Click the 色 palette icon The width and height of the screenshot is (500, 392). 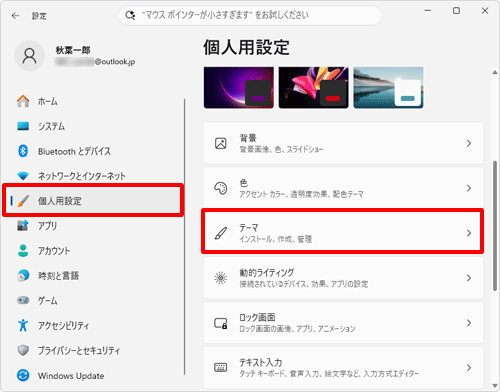click(221, 188)
